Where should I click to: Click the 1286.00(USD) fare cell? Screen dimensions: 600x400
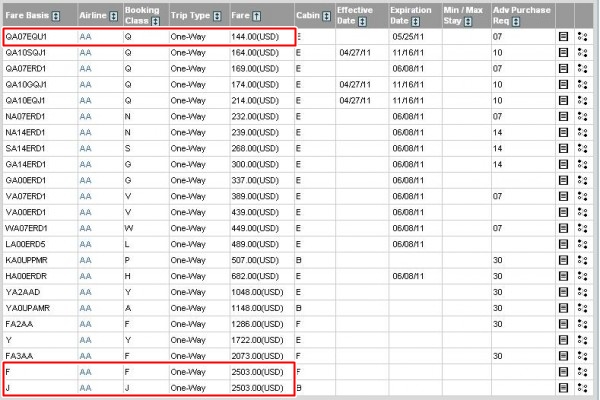pos(257,324)
